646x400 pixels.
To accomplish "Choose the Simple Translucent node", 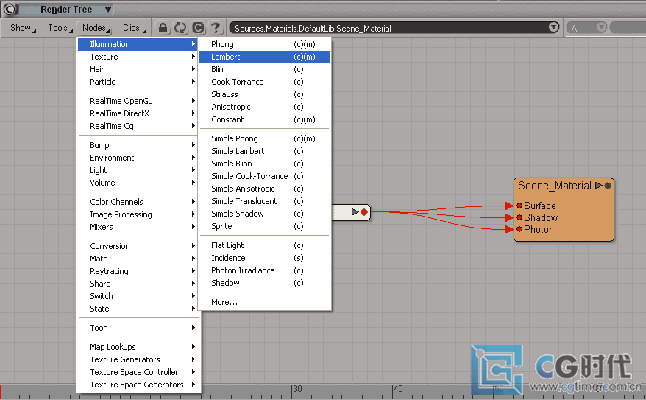I will point(264,201).
